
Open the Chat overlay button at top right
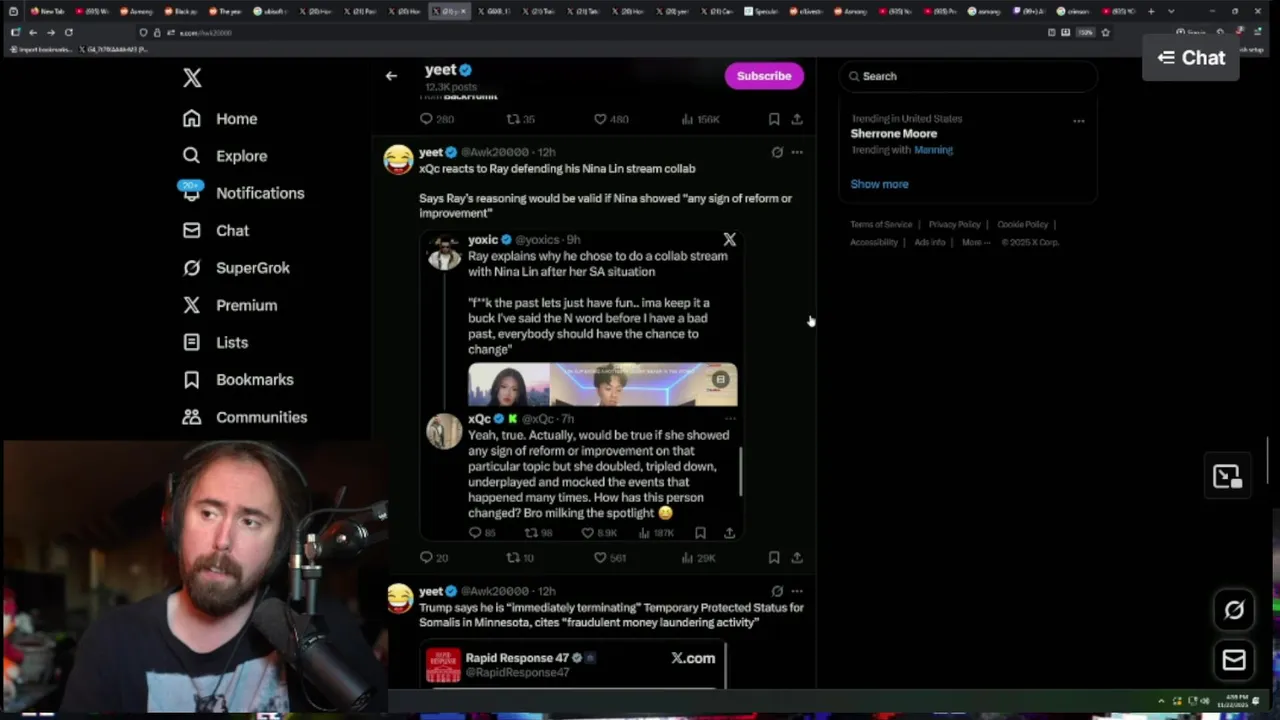(x=1191, y=58)
